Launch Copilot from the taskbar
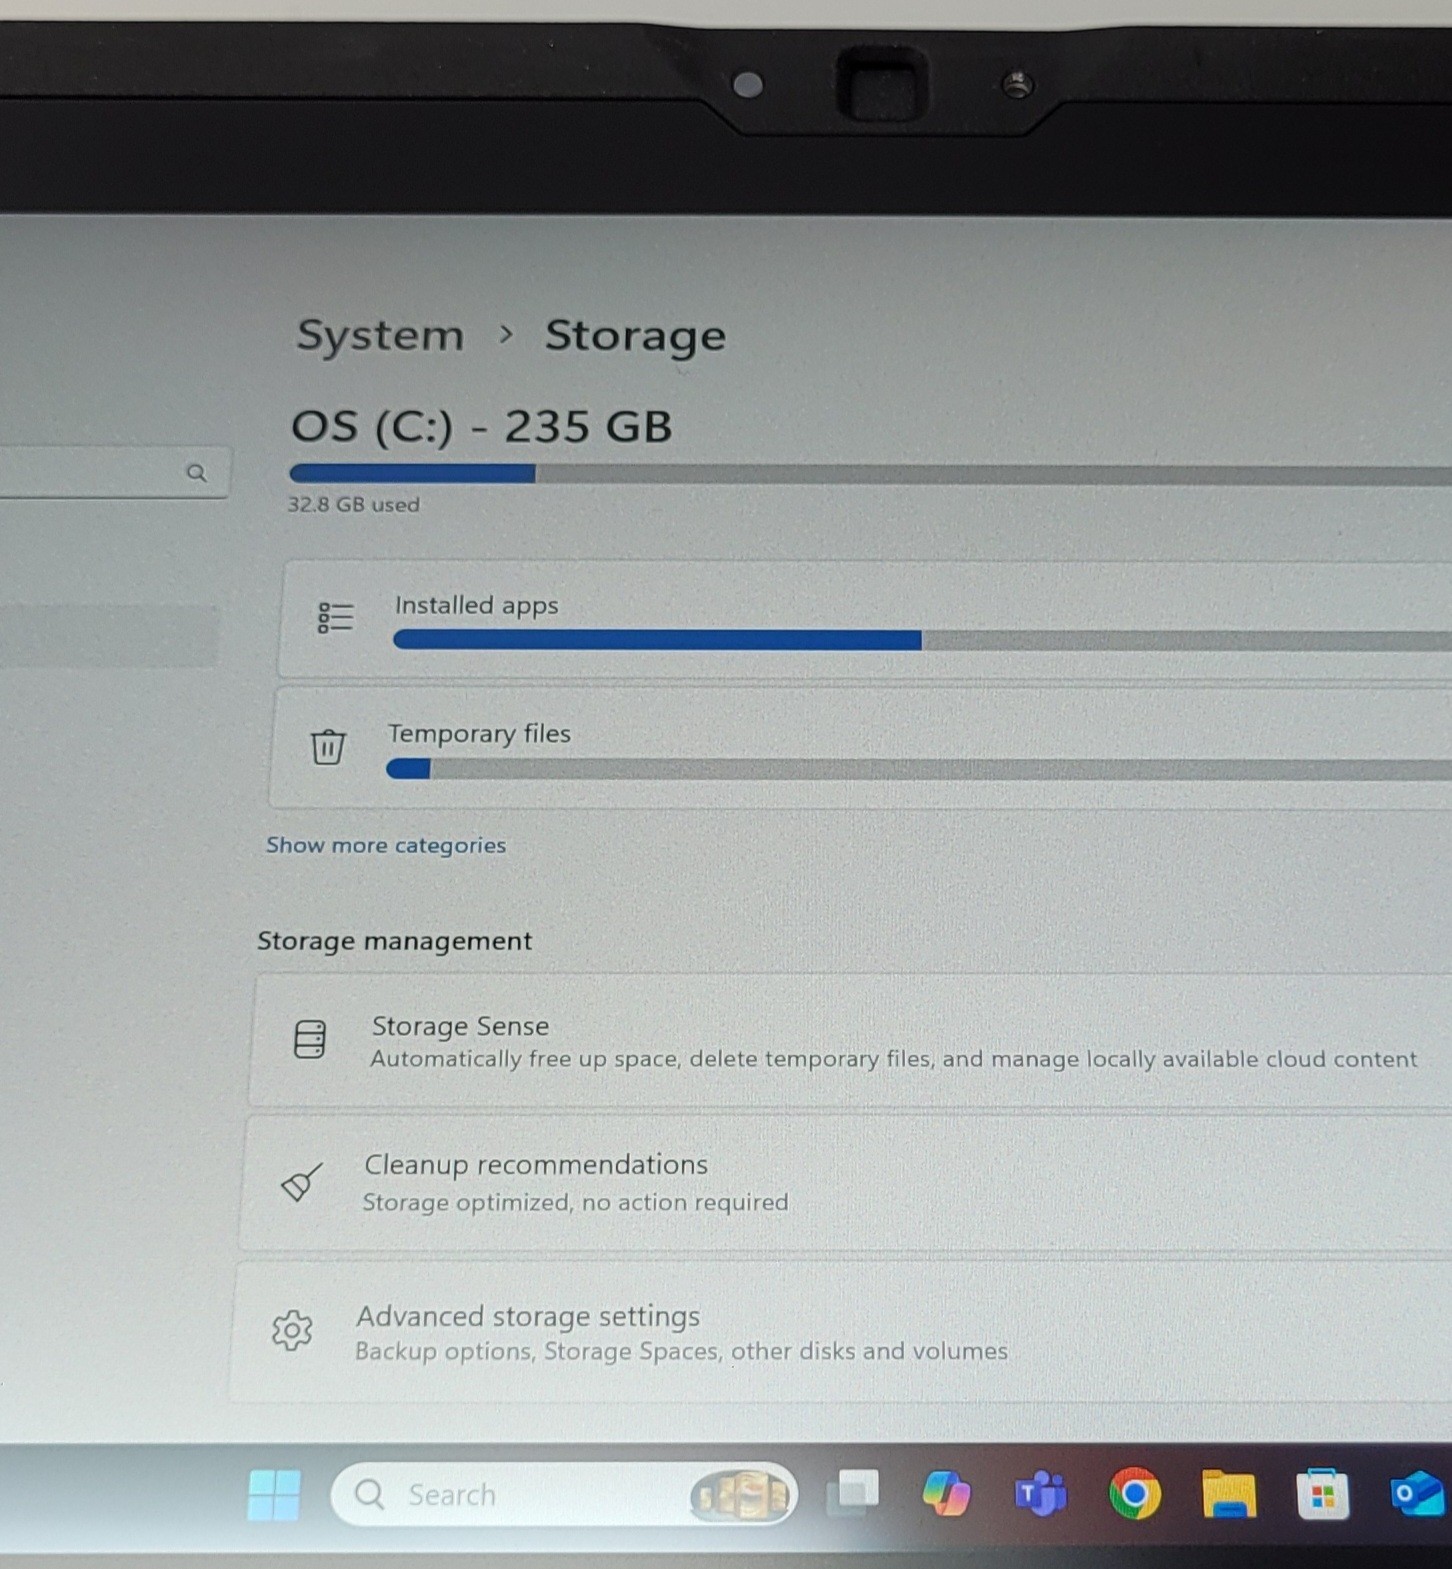The width and height of the screenshot is (1452, 1569). [x=945, y=1494]
